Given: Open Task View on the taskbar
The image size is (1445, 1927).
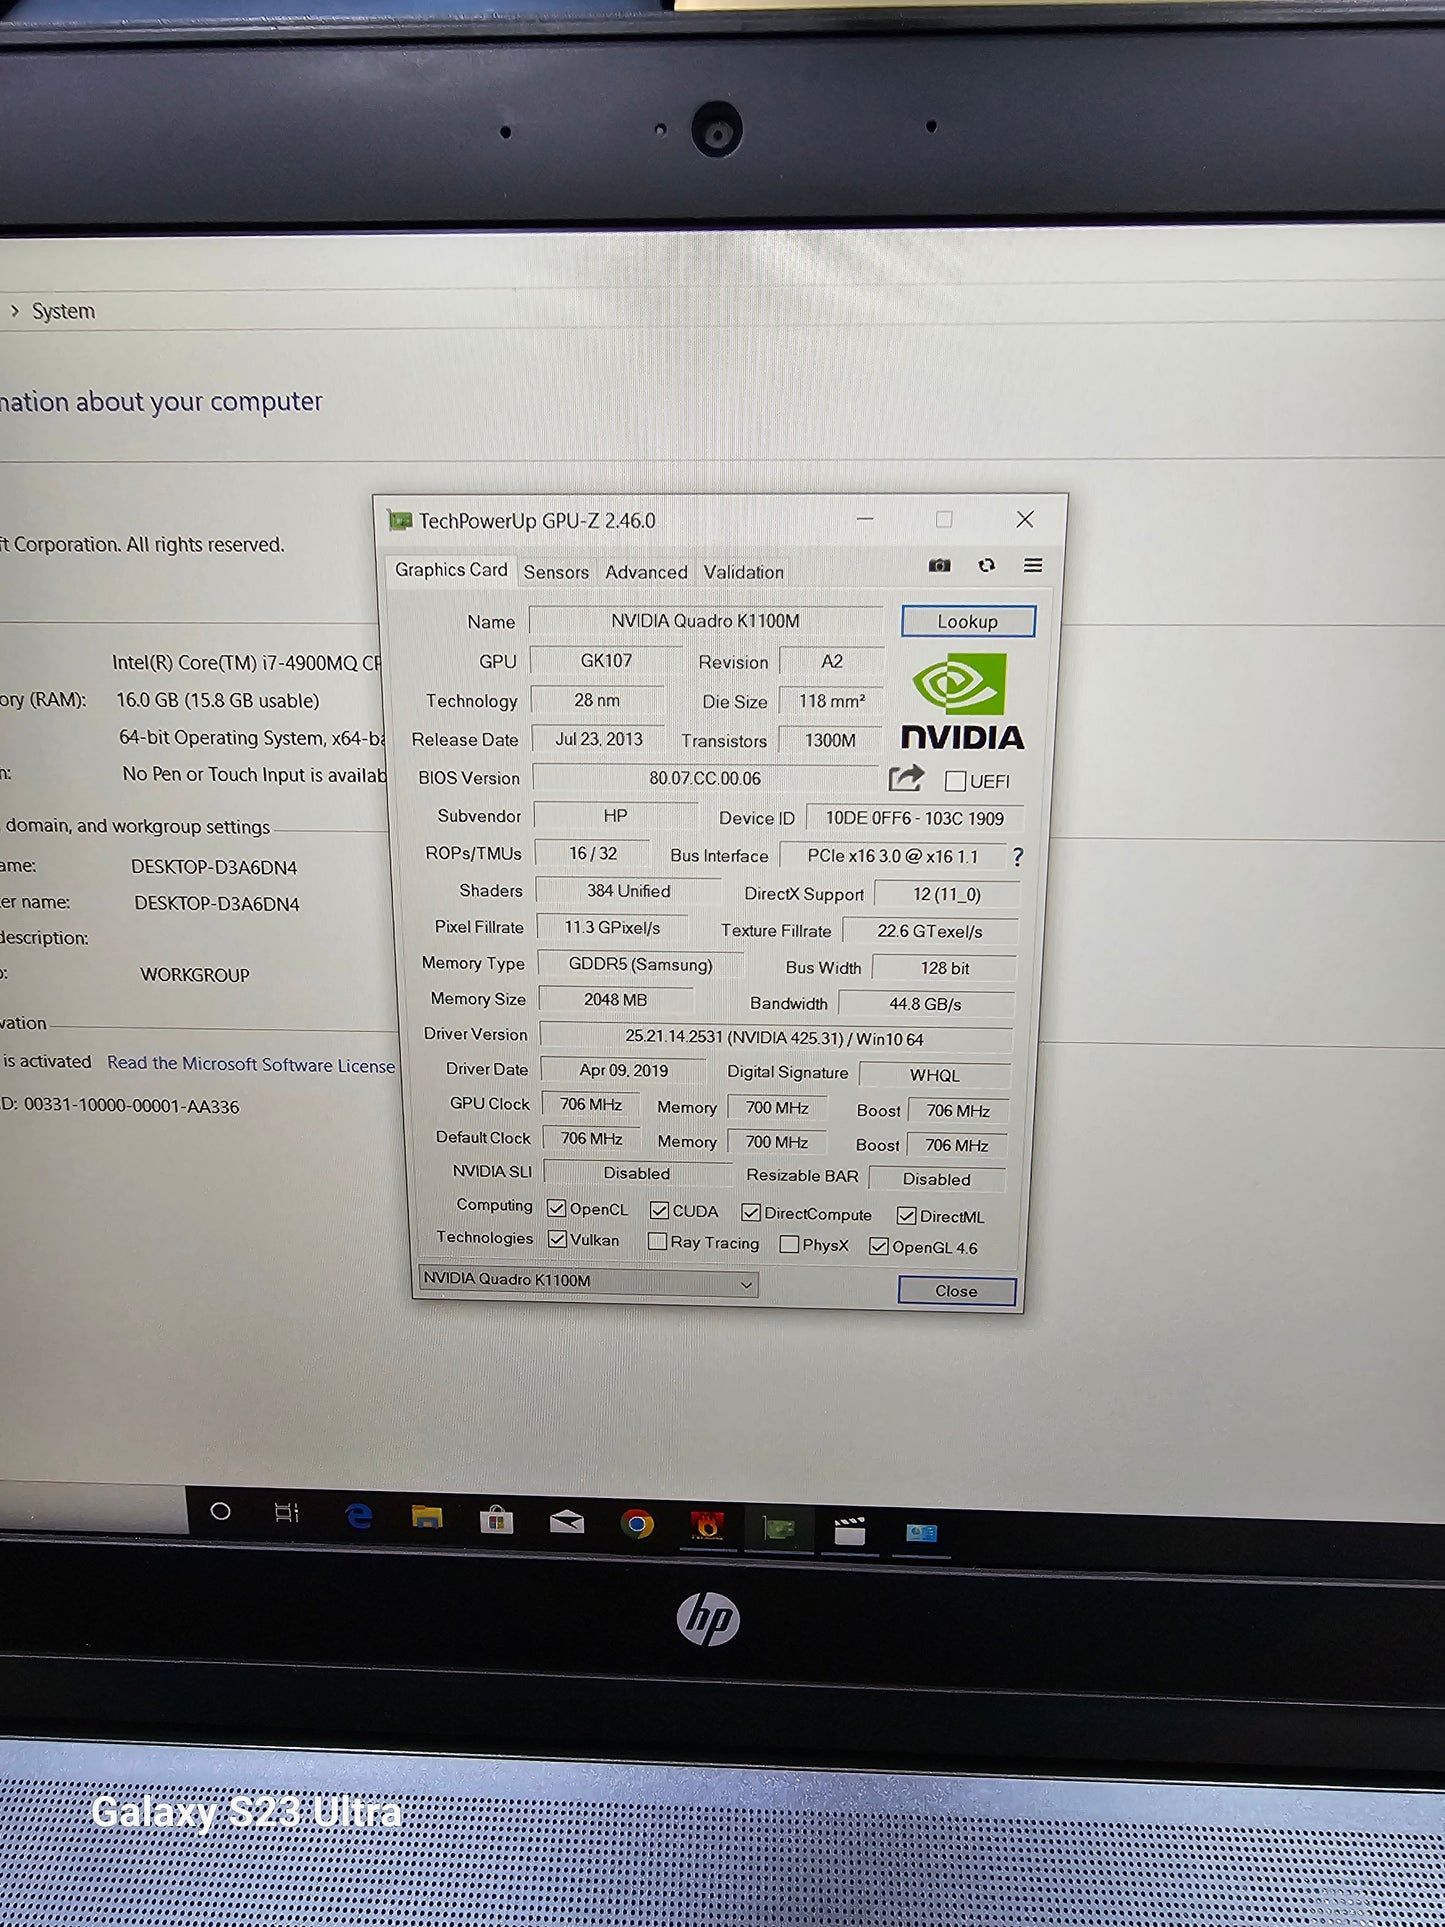Looking at the screenshot, I should tap(287, 1513).
